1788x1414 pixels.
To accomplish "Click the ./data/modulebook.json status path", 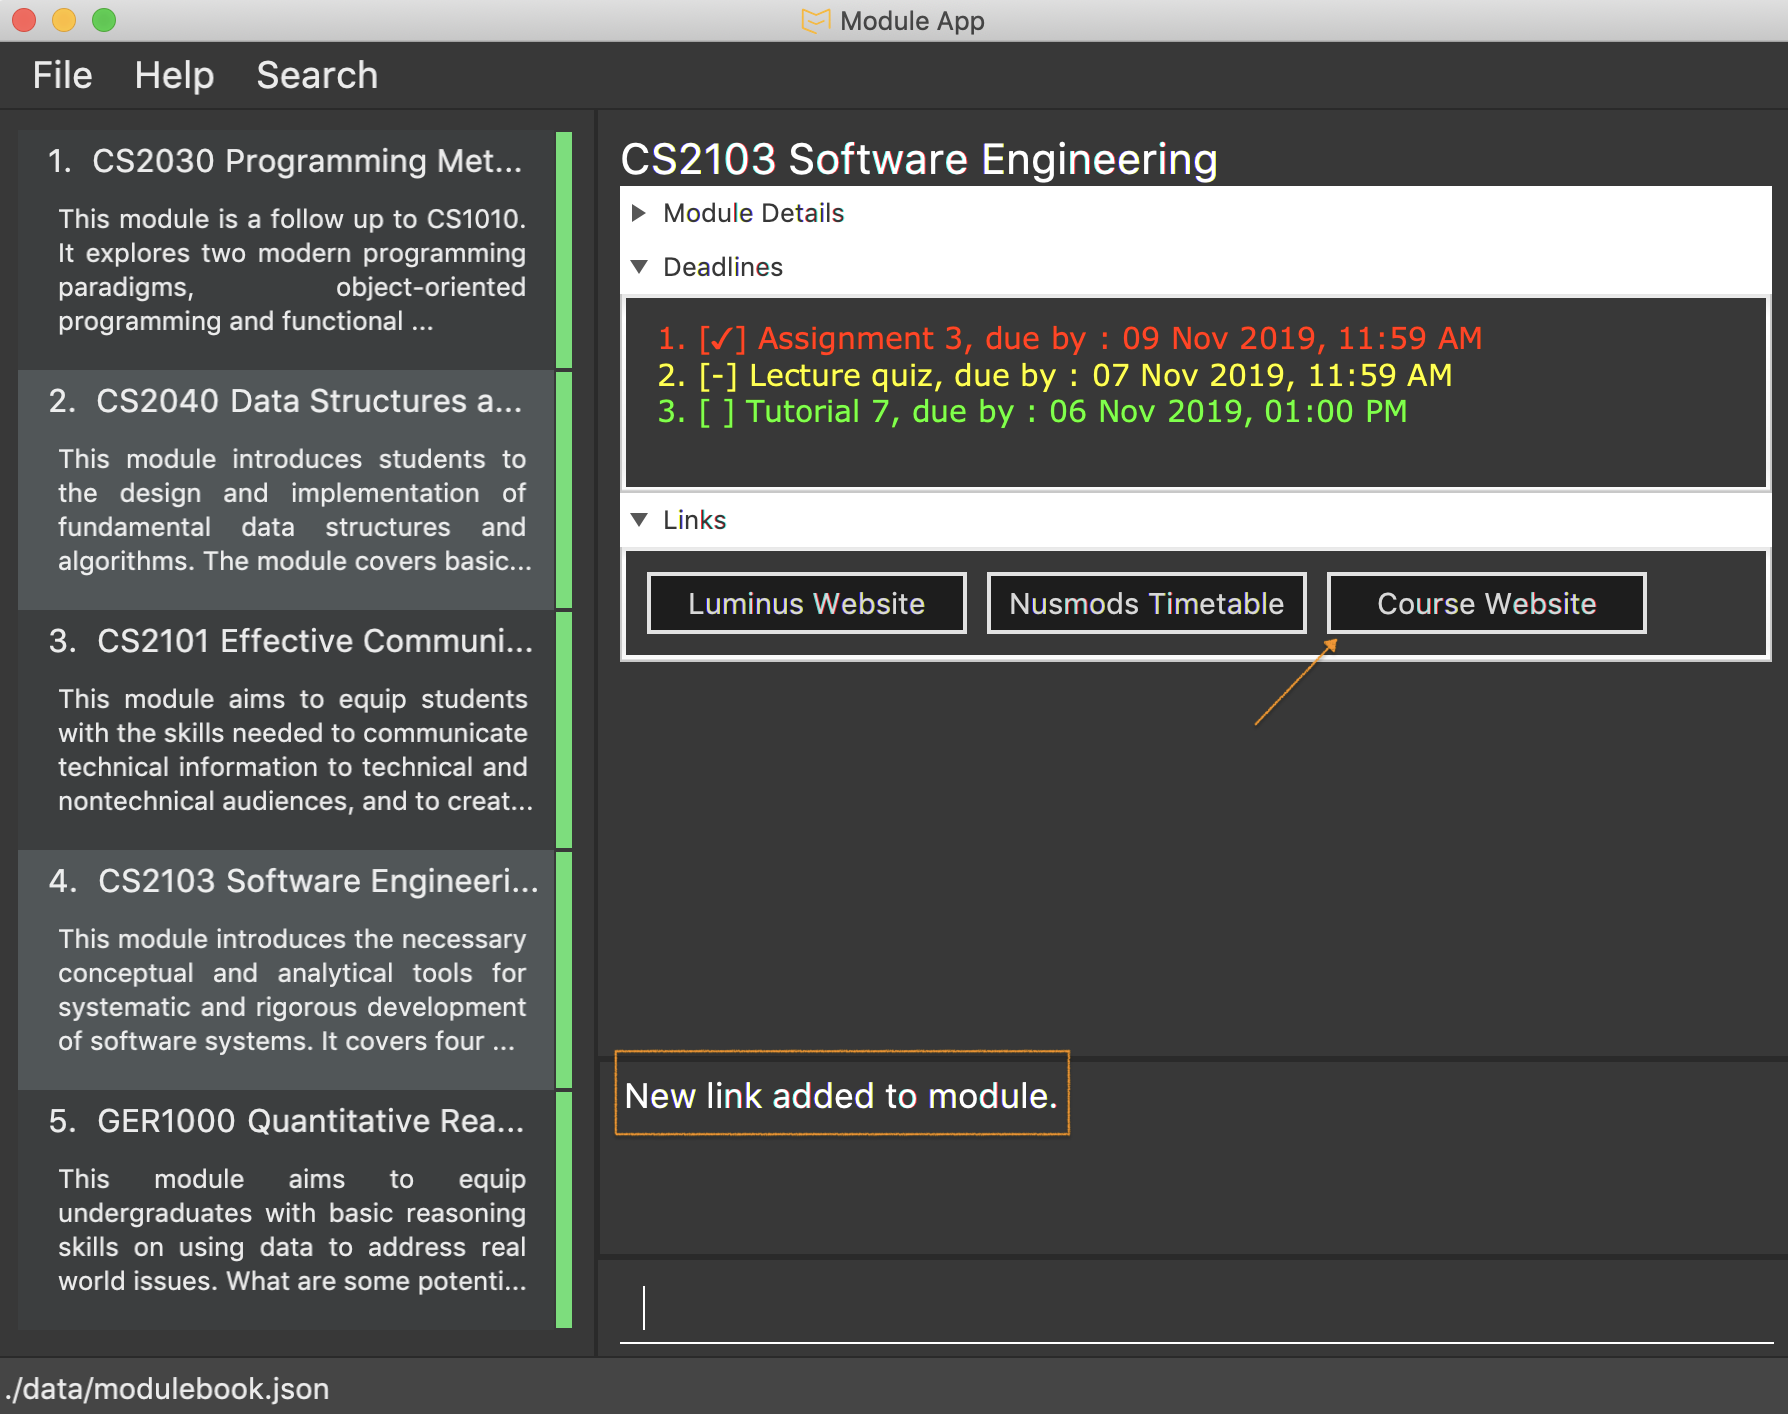I will click(x=166, y=1389).
